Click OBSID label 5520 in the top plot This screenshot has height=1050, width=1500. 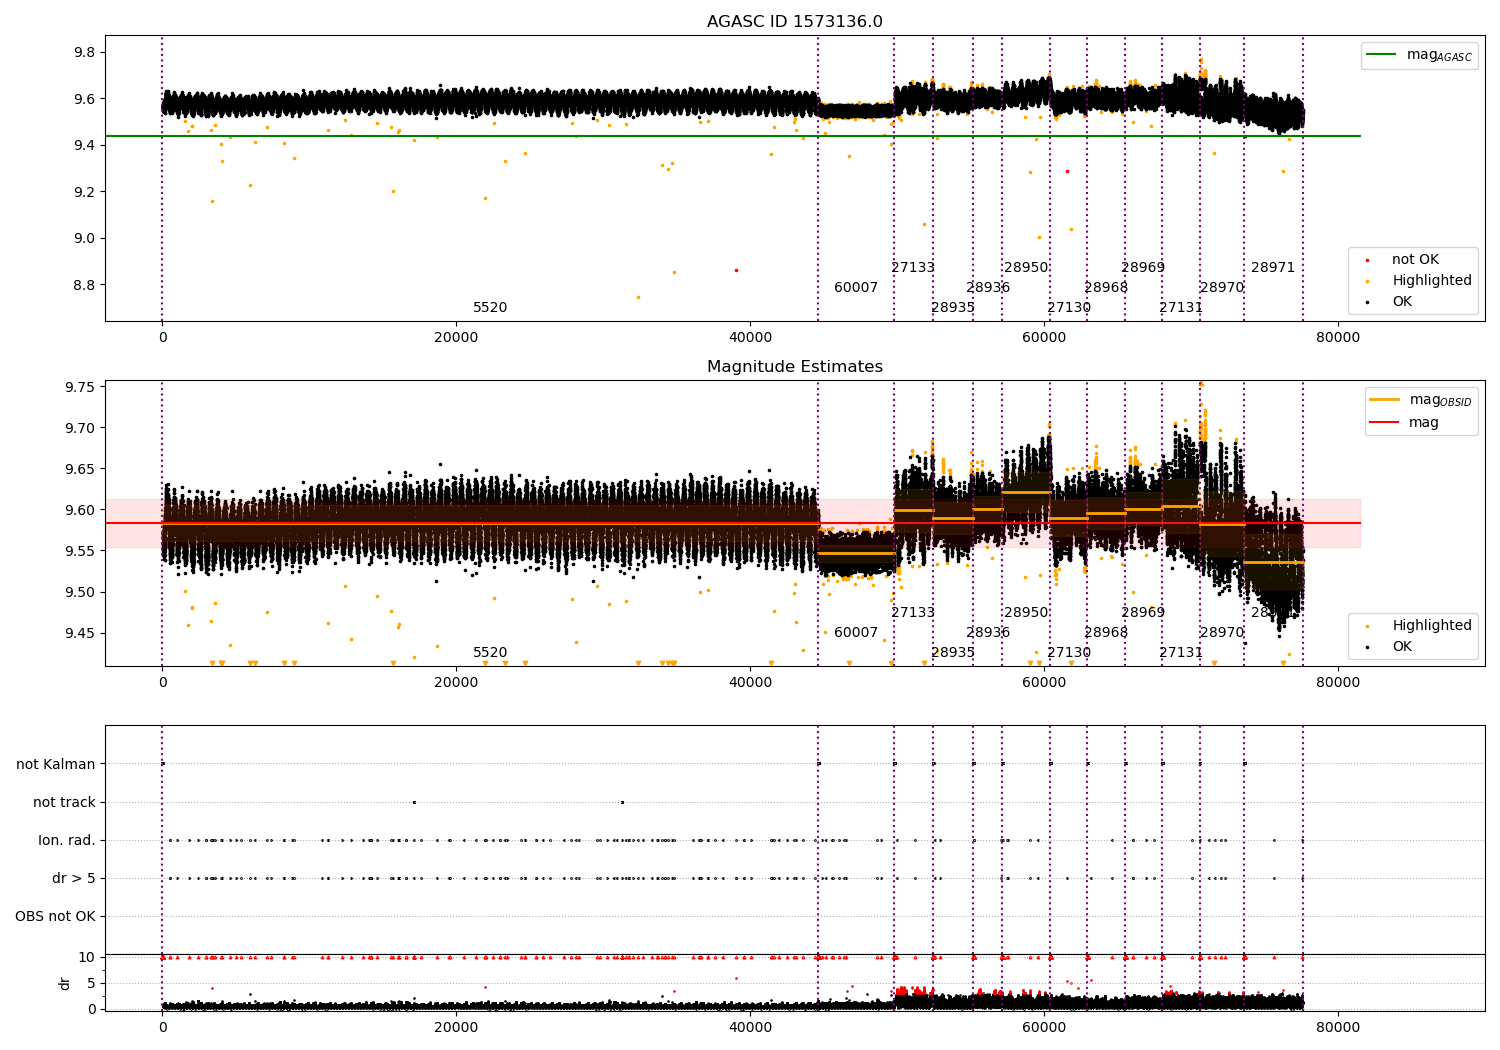[490, 308]
